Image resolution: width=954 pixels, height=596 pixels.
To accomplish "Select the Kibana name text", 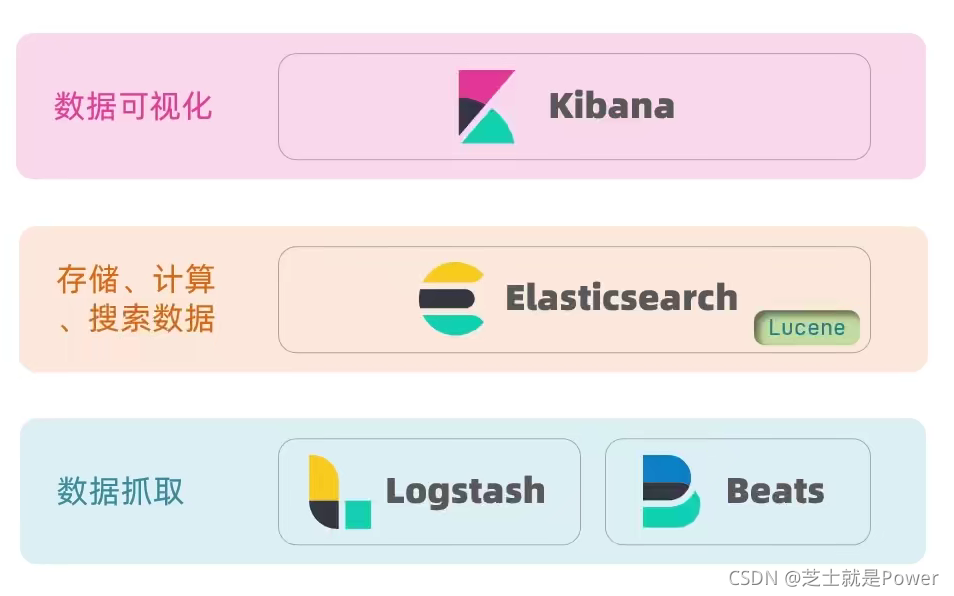I will pos(611,106).
